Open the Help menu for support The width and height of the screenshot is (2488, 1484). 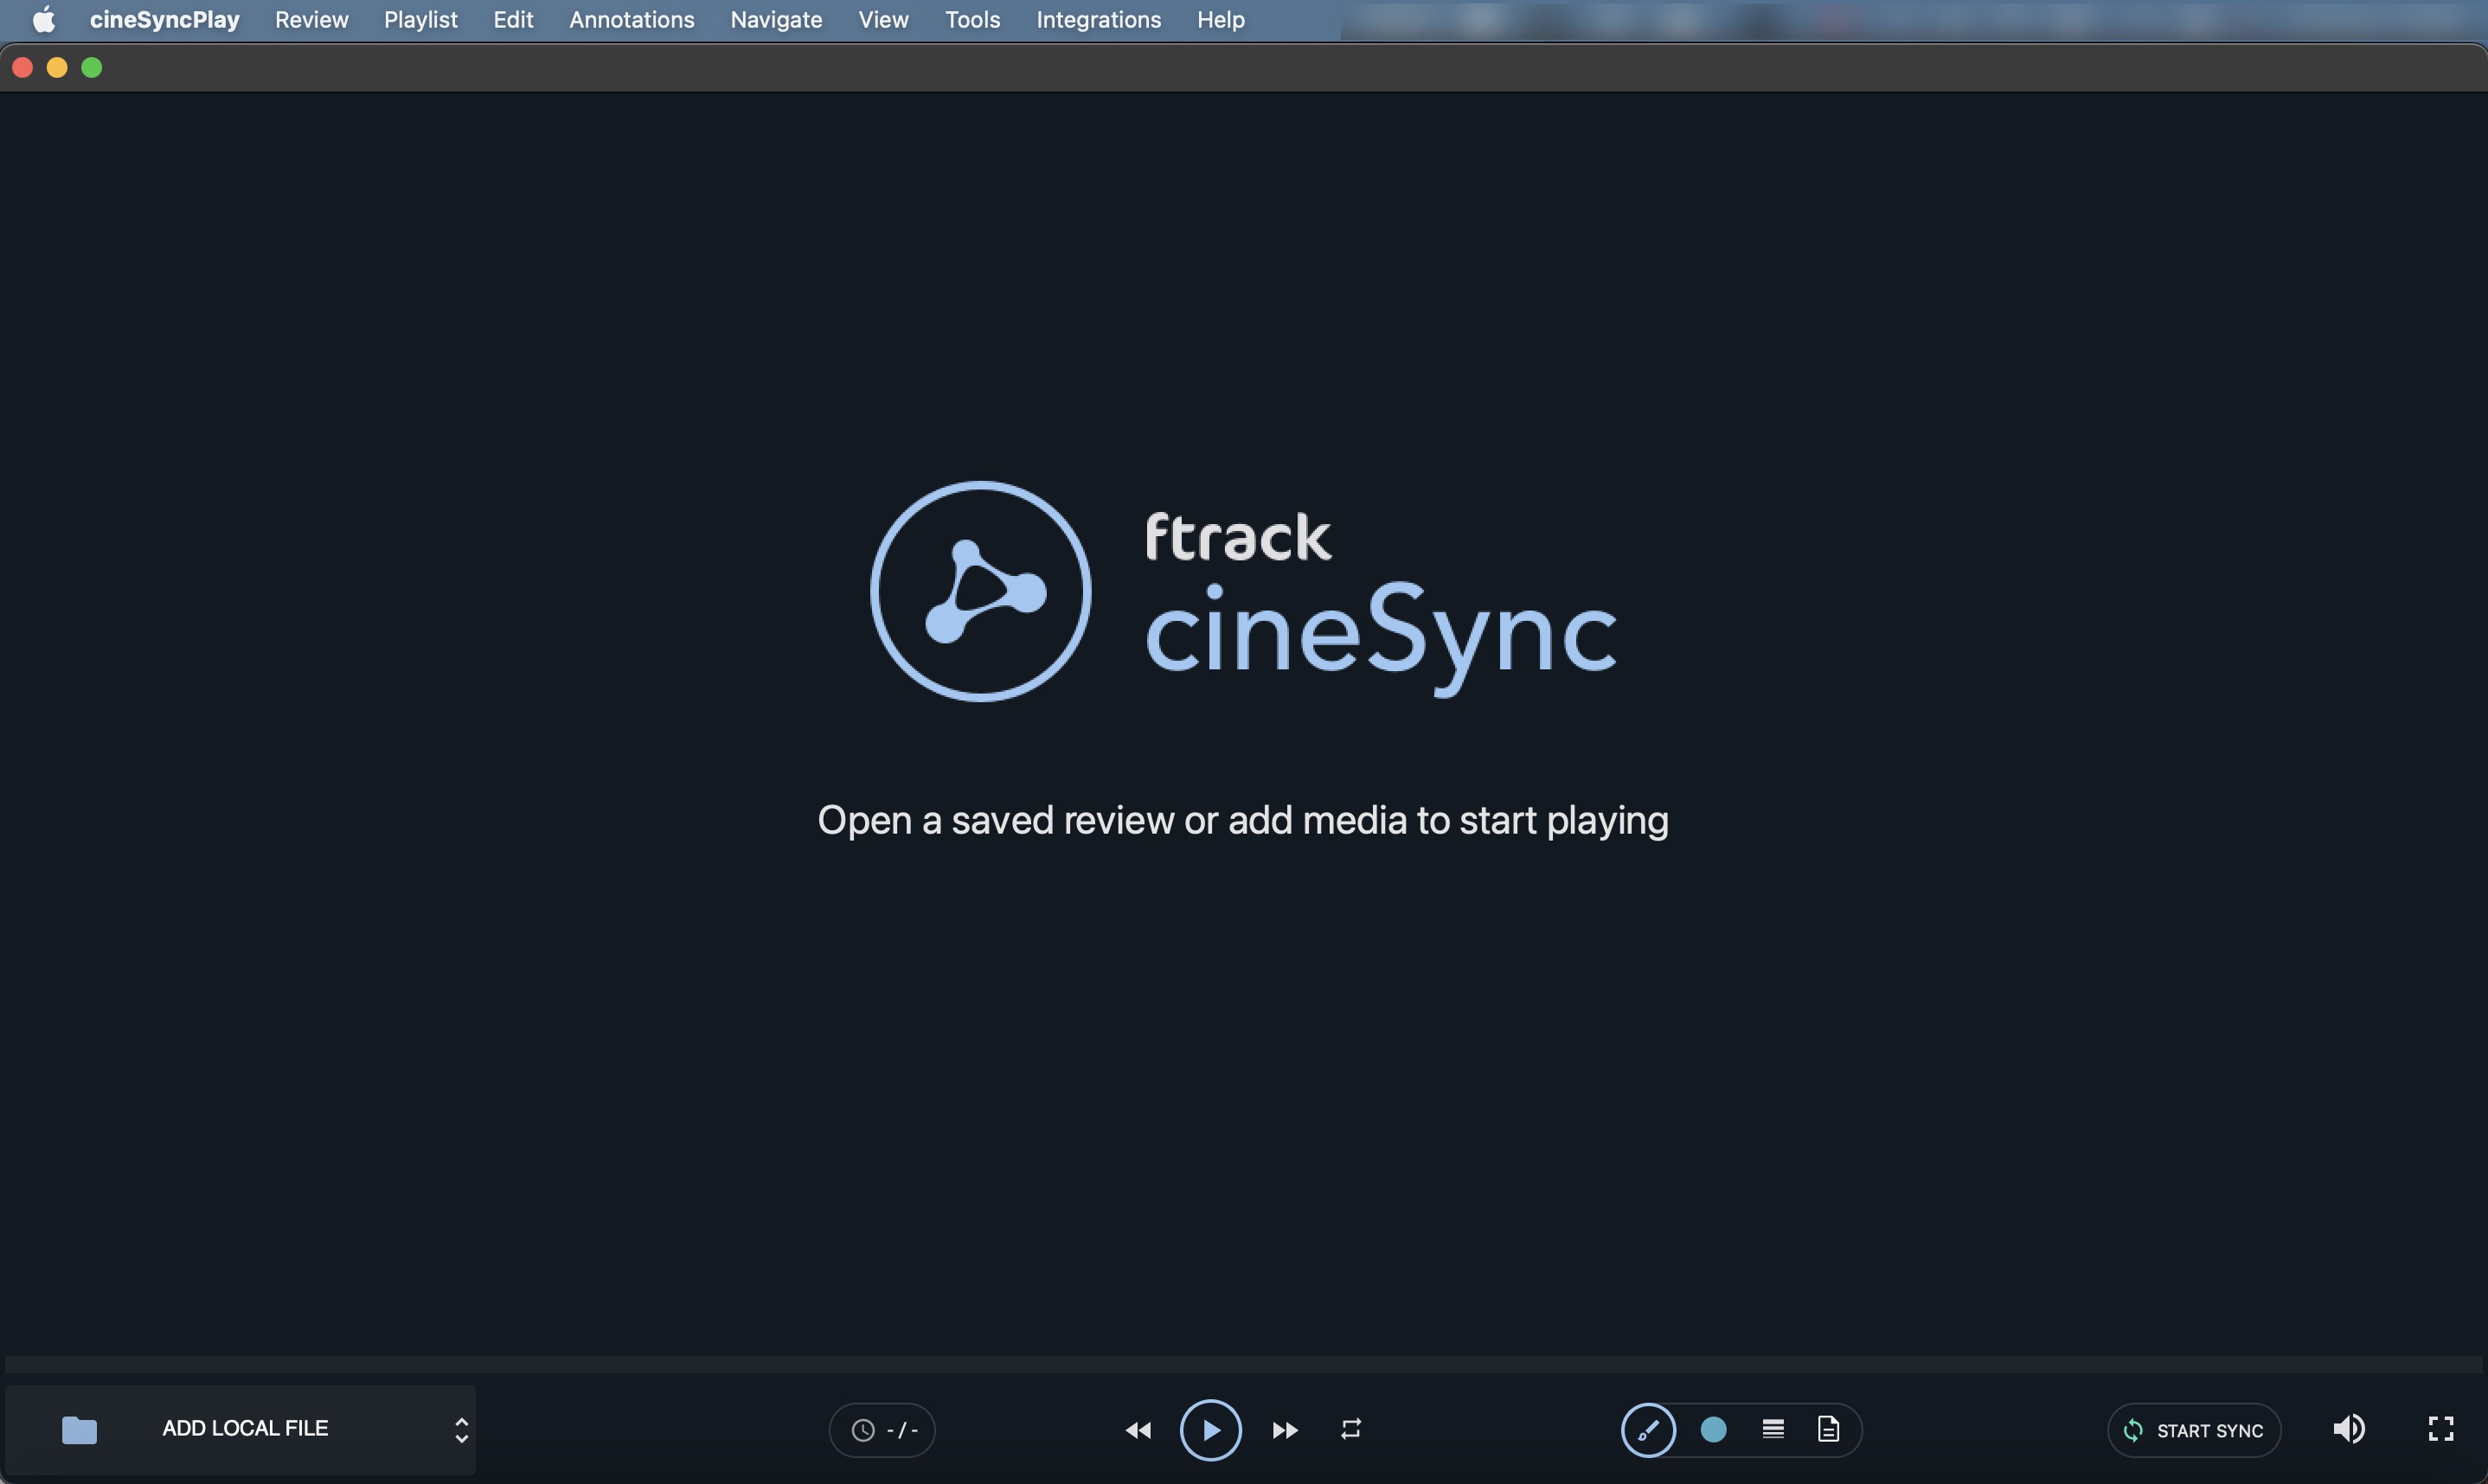click(x=1219, y=19)
